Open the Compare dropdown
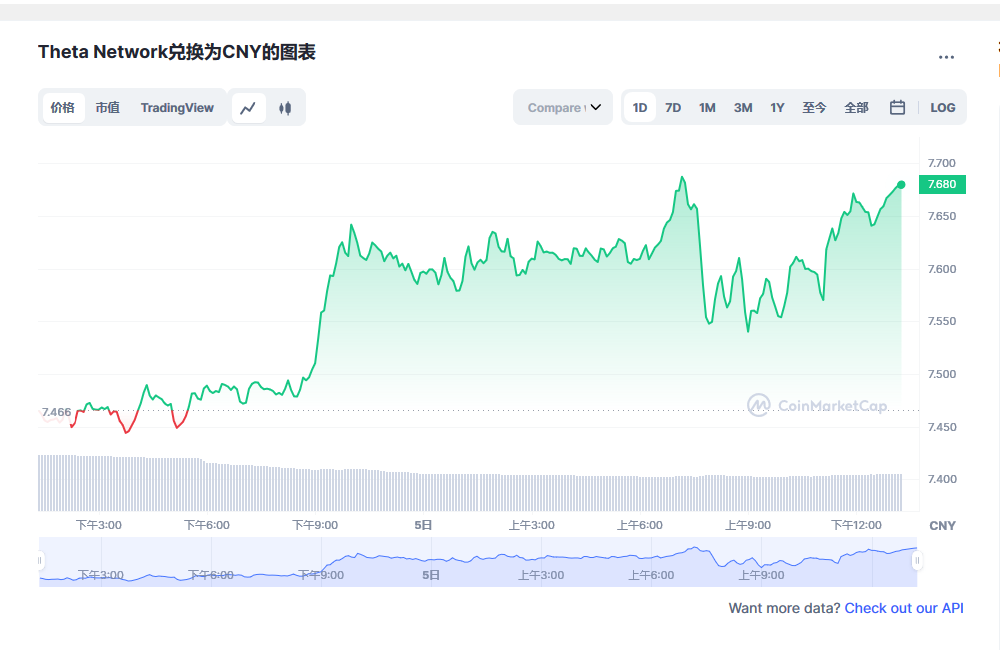Screen dimensions: 1000x650 tap(563, 107)
